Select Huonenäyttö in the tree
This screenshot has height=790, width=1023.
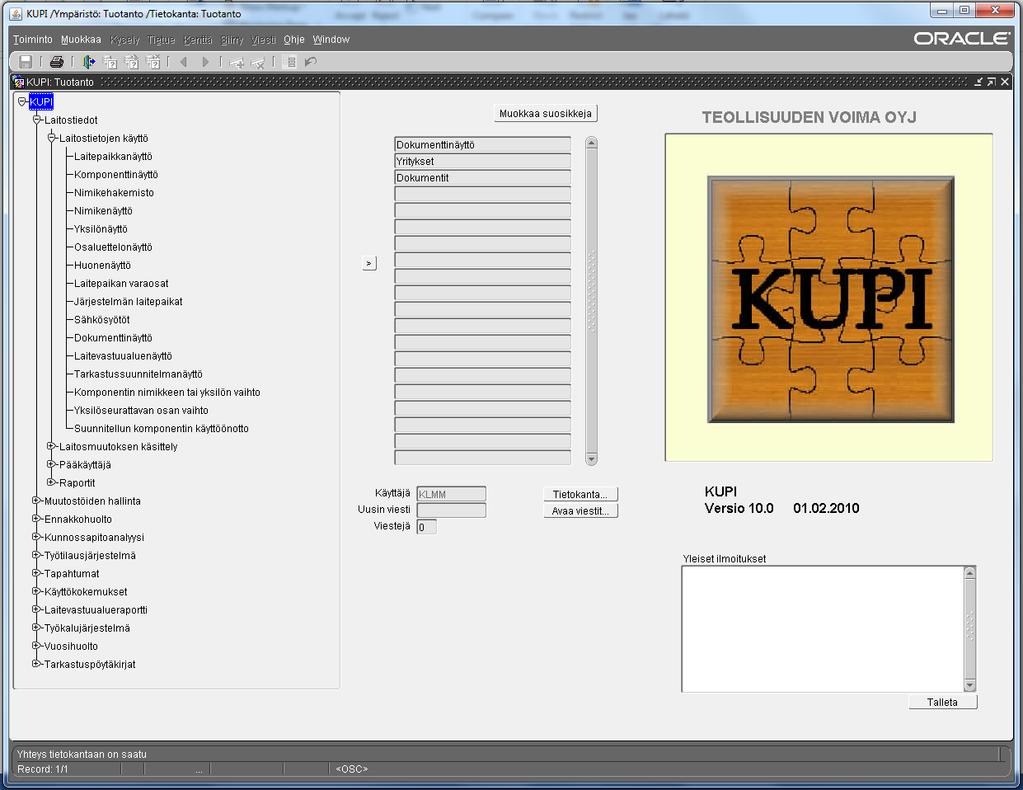pyautogui.click(x=102, y=266)
